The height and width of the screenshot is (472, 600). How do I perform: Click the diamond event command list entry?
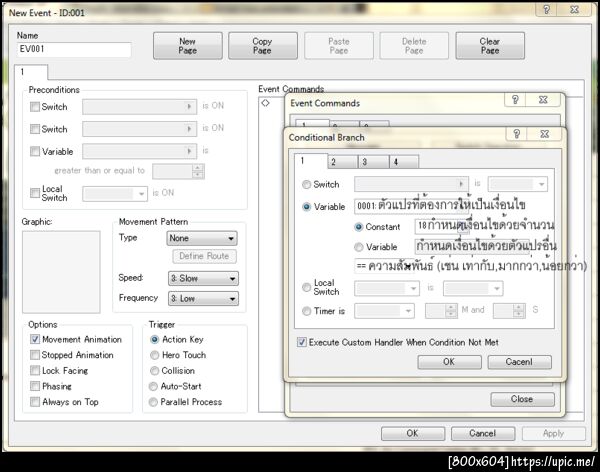coord(265,103)
